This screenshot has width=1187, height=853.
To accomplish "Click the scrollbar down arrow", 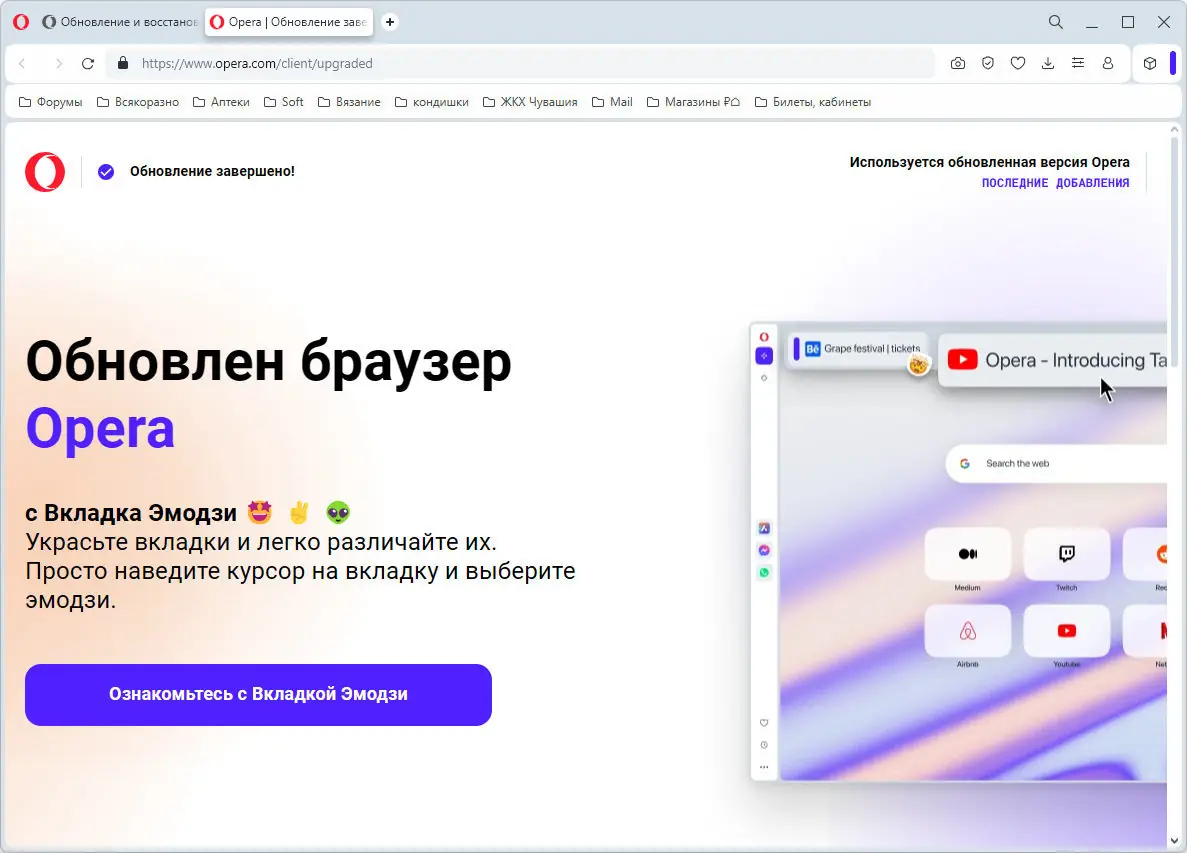I will (1174, 841).
